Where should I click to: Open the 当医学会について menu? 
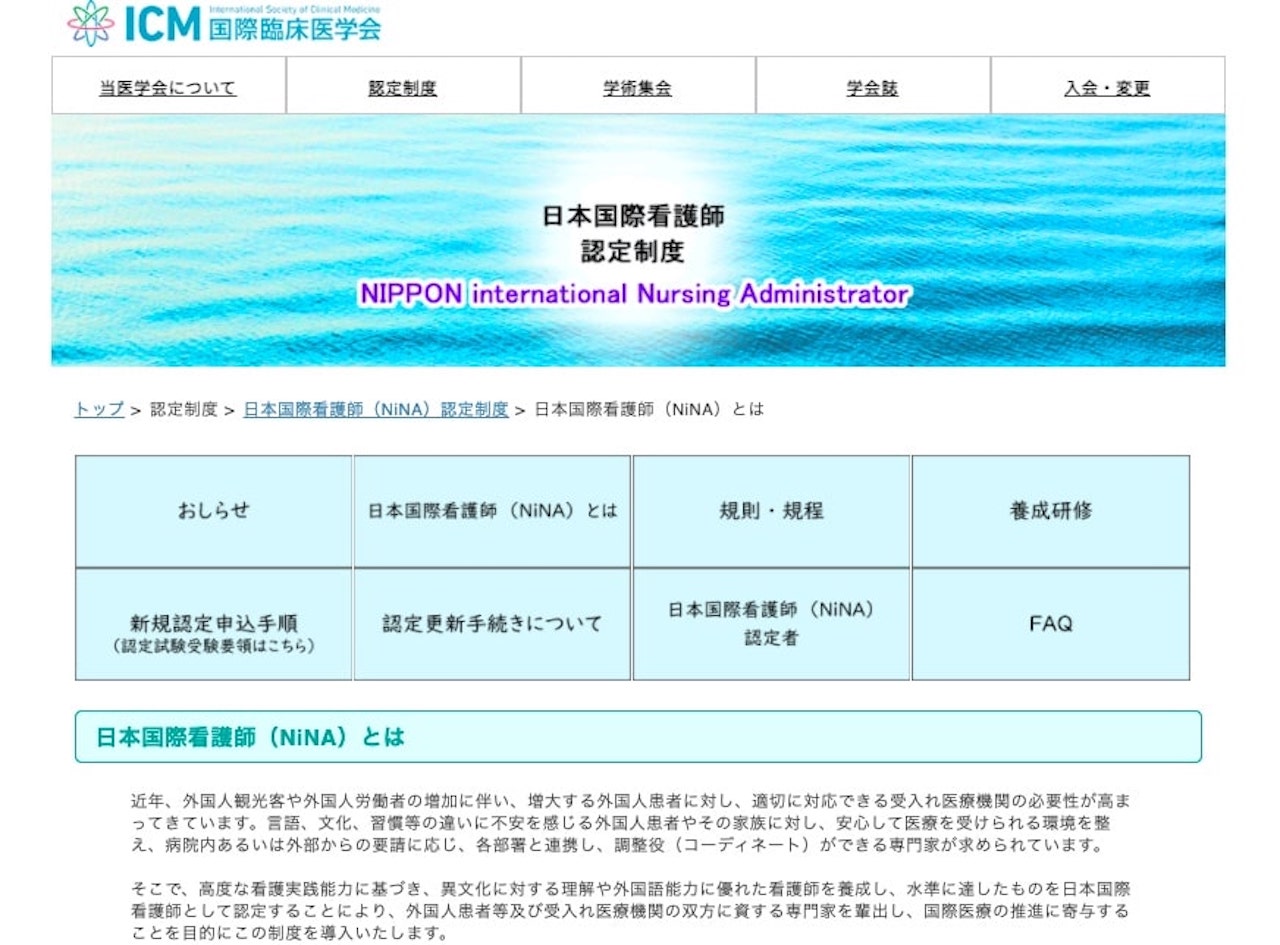[x=168, y=88]
